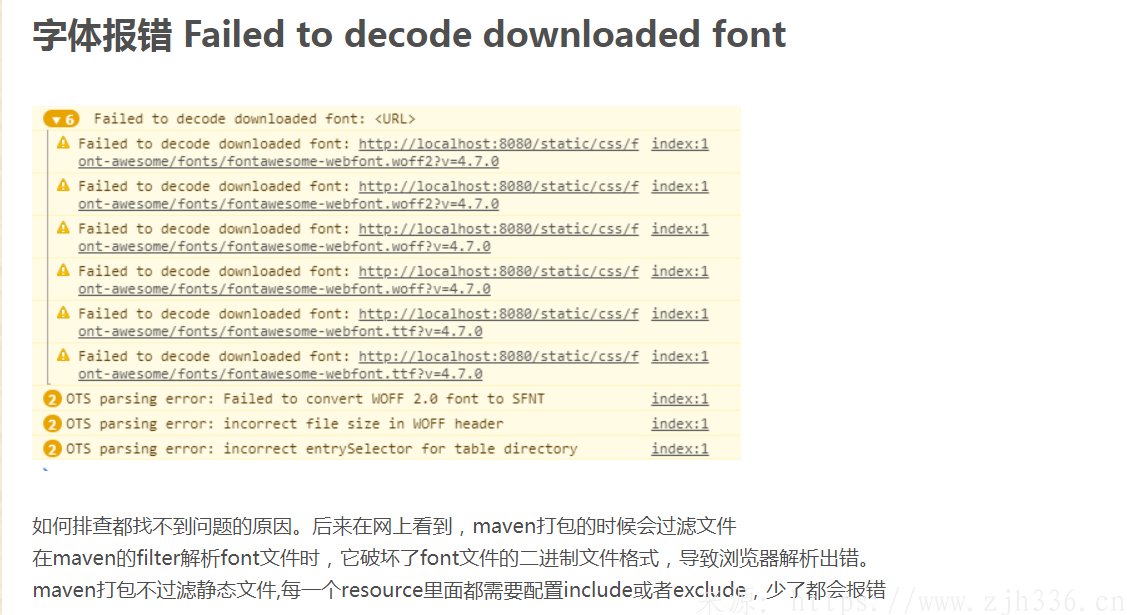
Task: Click index:1 beside the first woff2 warning
Action: pos(680,144)
